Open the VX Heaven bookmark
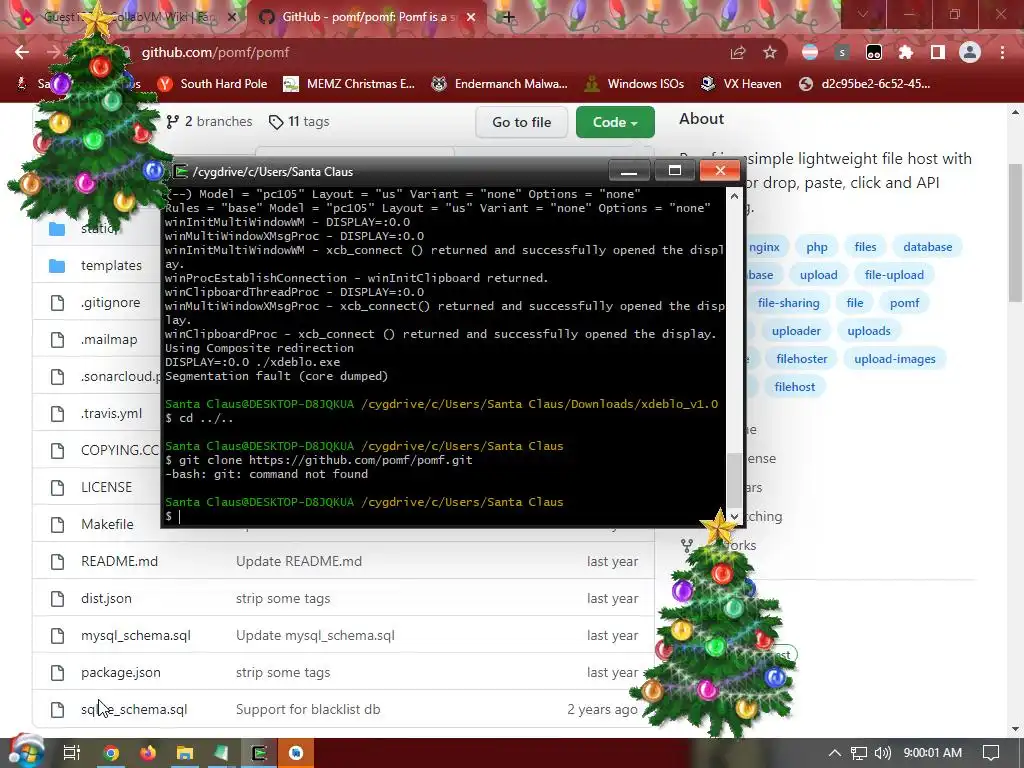This screenshot has height=768, width=1024. pyautogui.click(x=741, y=84)
